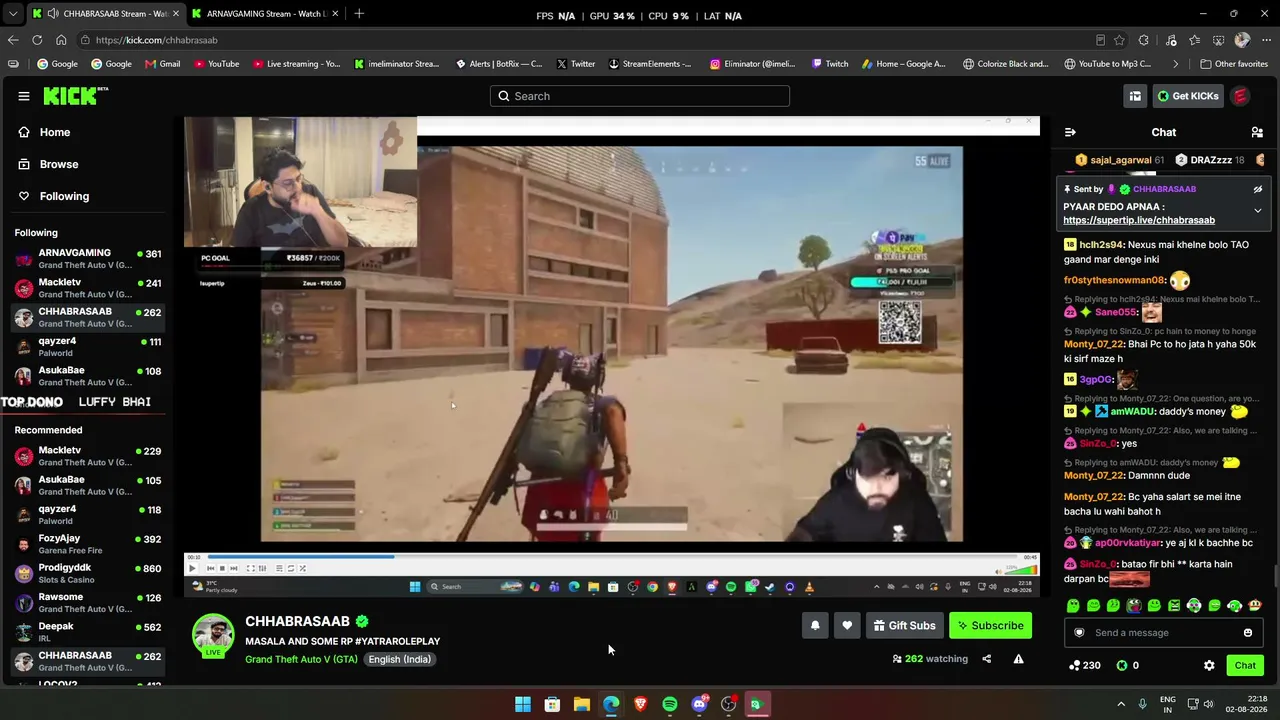Open FozyAjay channel in Recommended list

click(x=87, y=544)
